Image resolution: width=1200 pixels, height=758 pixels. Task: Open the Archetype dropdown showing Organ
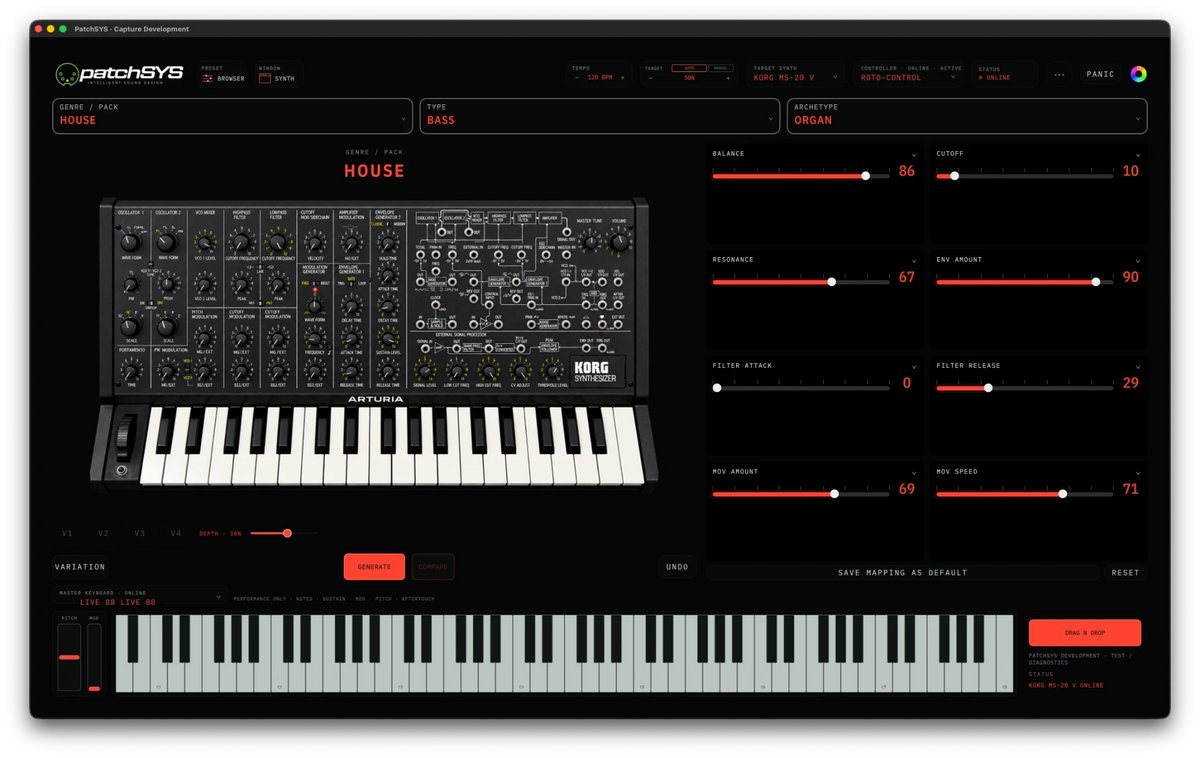[967, 115]
